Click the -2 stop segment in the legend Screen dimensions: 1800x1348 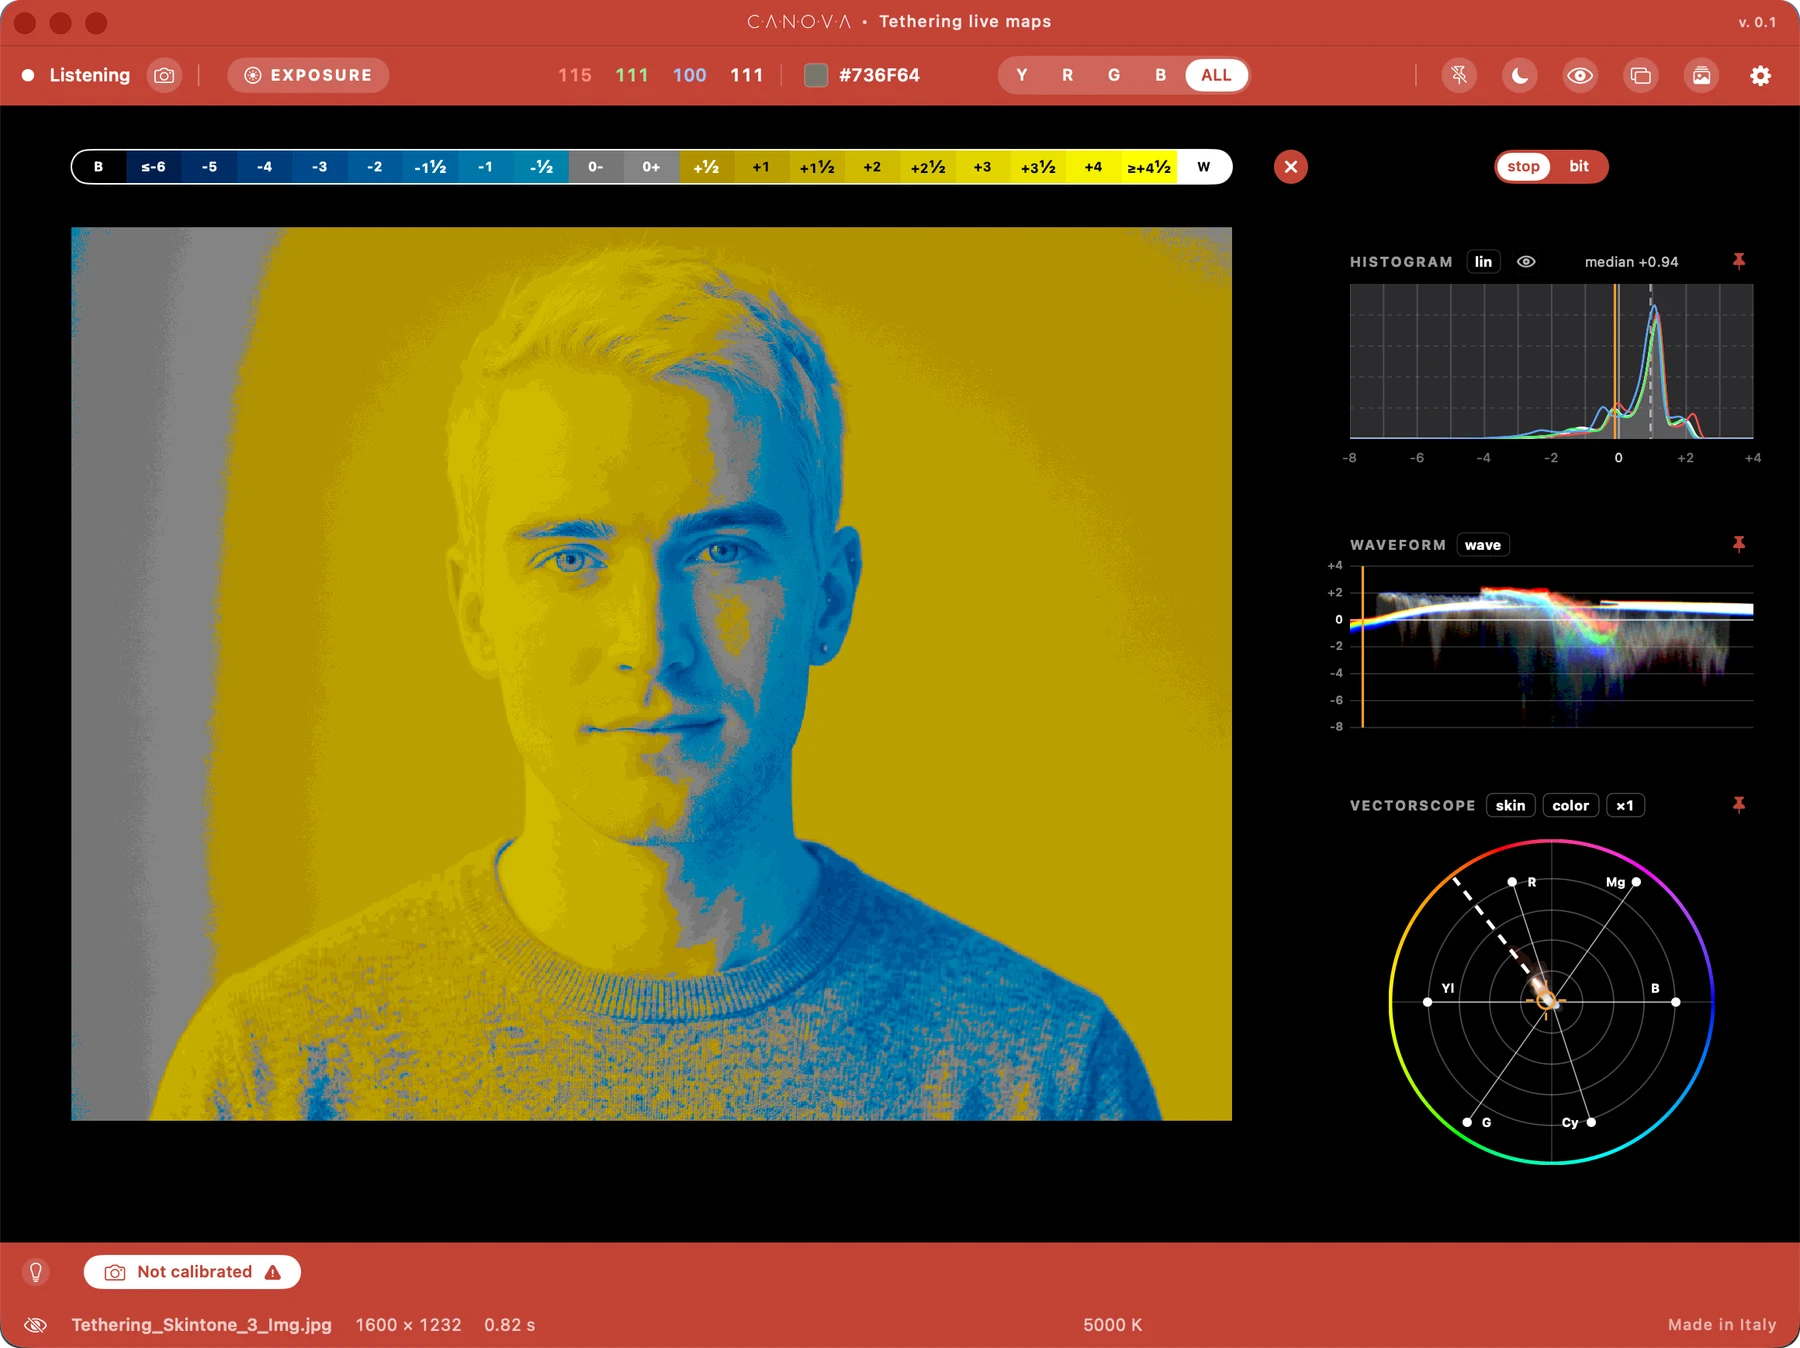pos(374,167)
